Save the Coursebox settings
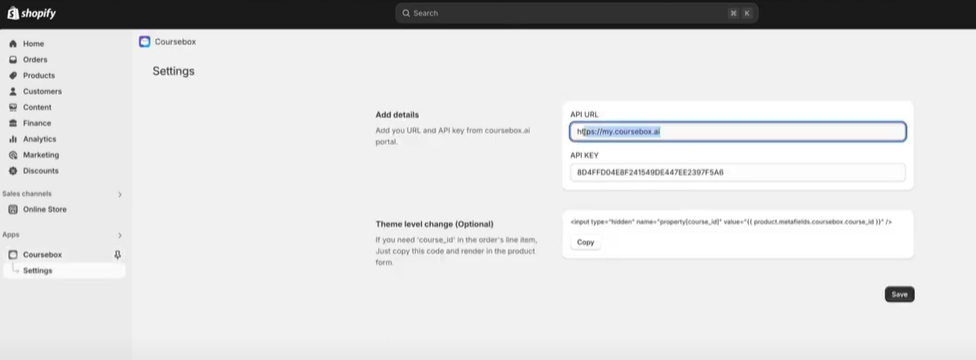Screen dimensions: 976x360 [899, 295]
